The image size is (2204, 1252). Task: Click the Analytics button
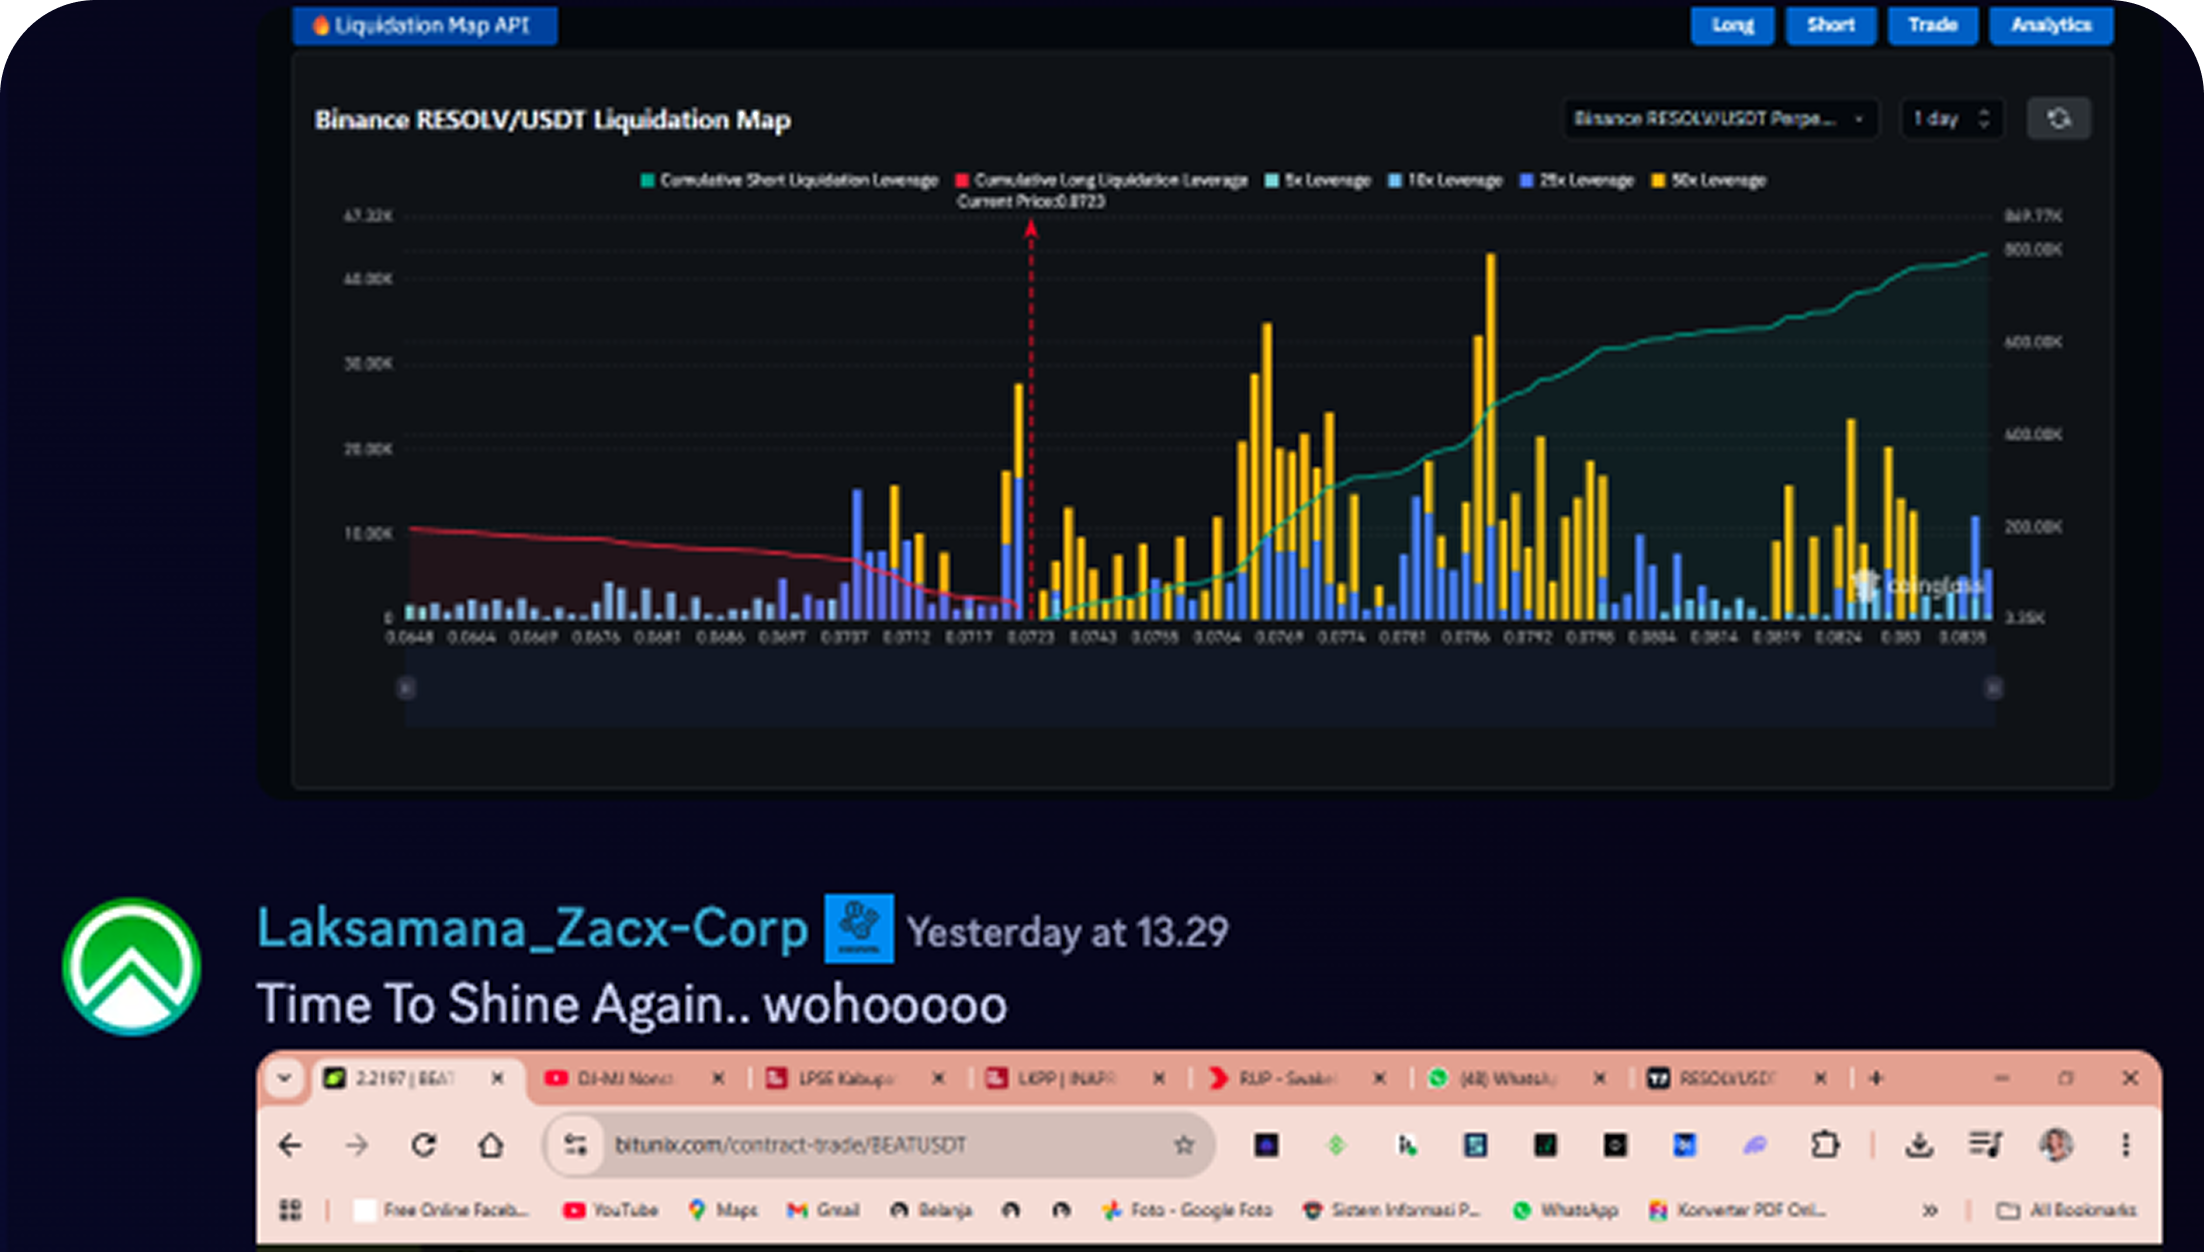(x=2050, y=25)
